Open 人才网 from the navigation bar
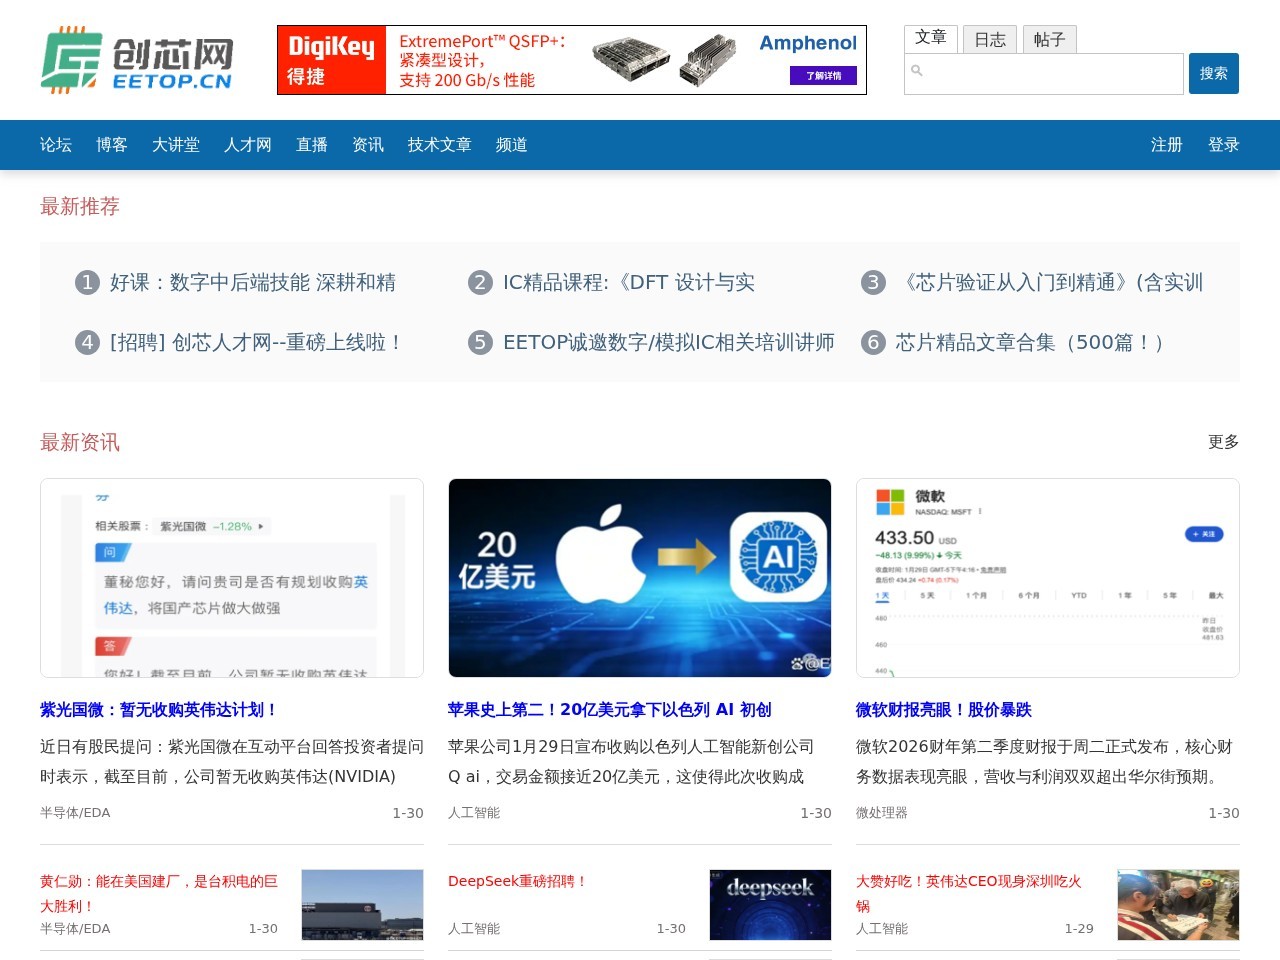 click(248, 145)
